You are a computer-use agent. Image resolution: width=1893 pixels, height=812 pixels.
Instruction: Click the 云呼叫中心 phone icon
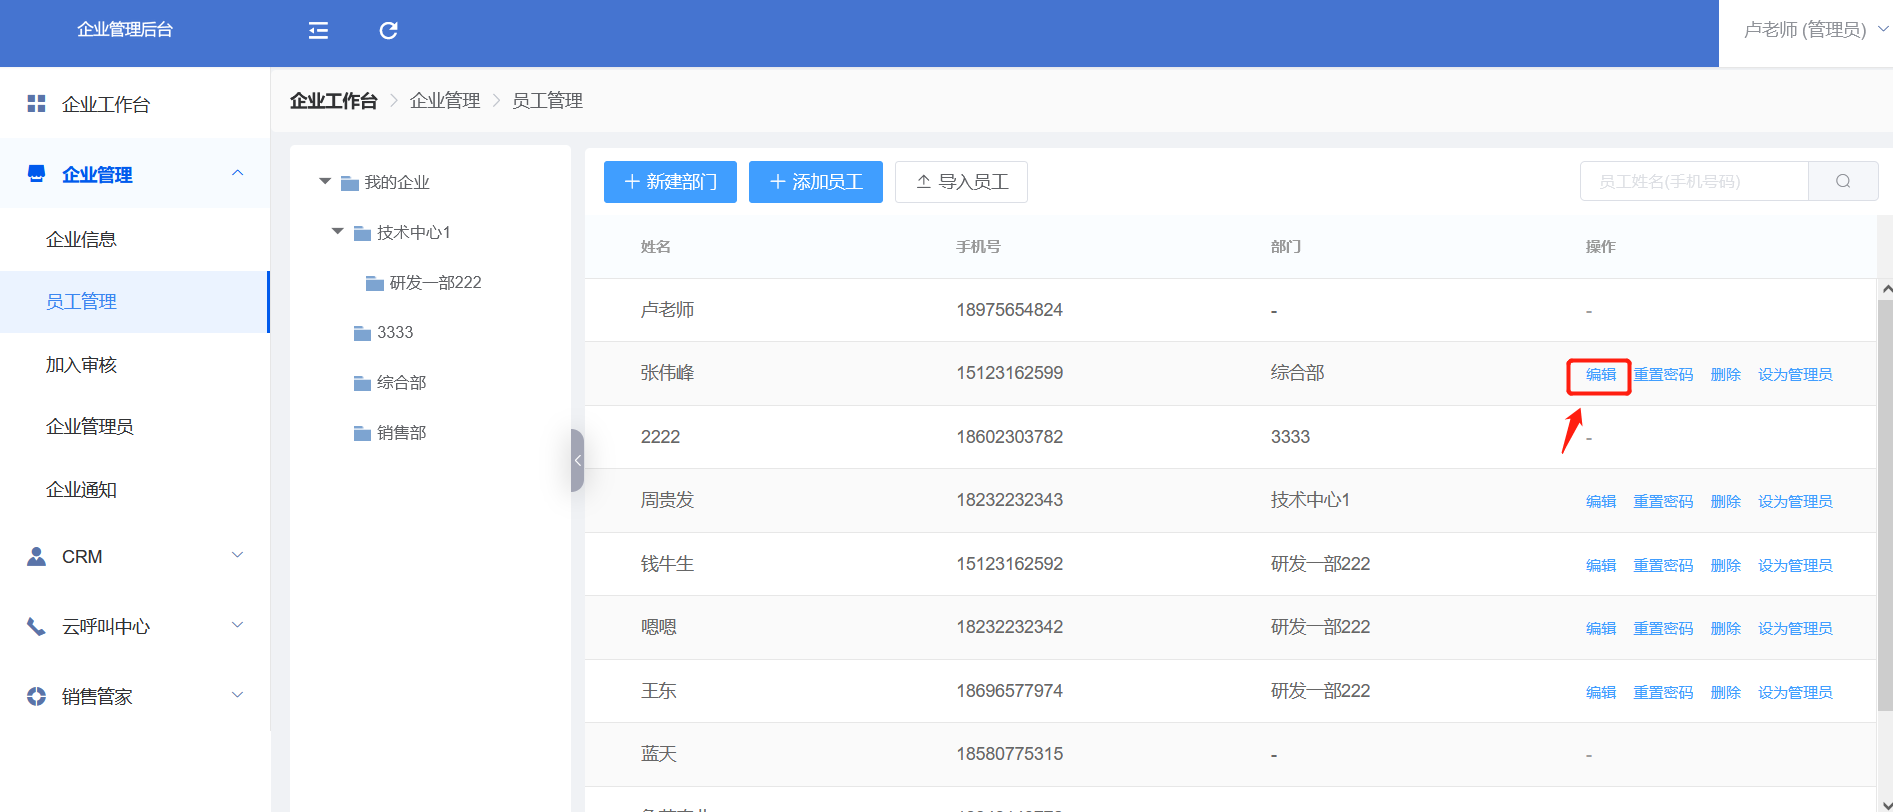coord(37,627)
